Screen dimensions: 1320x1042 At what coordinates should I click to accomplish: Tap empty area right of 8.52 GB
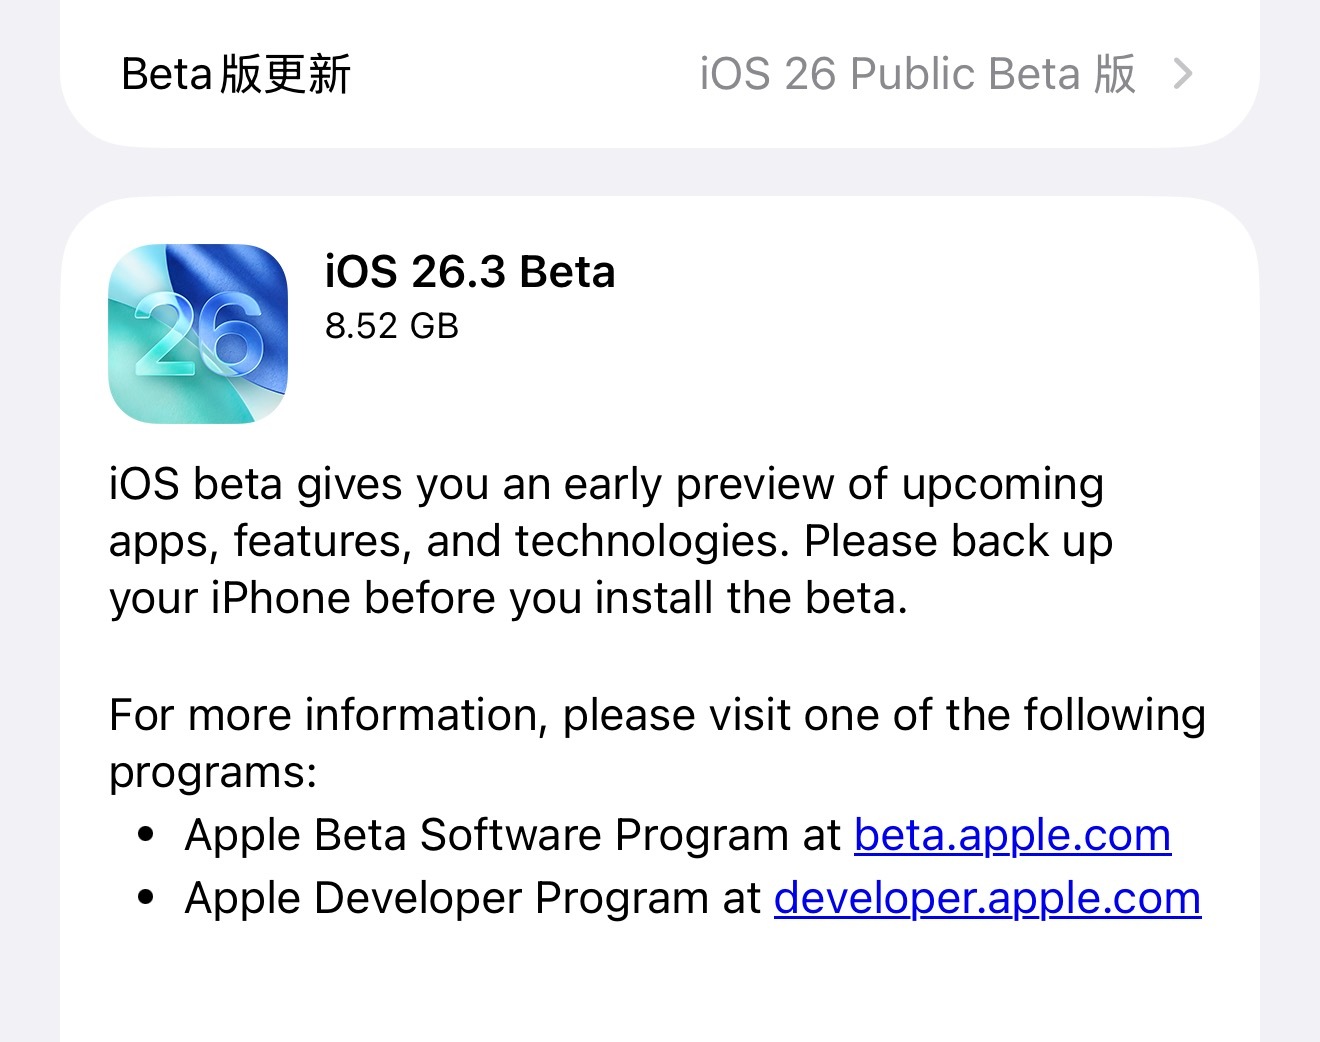[x=850, y=326]
